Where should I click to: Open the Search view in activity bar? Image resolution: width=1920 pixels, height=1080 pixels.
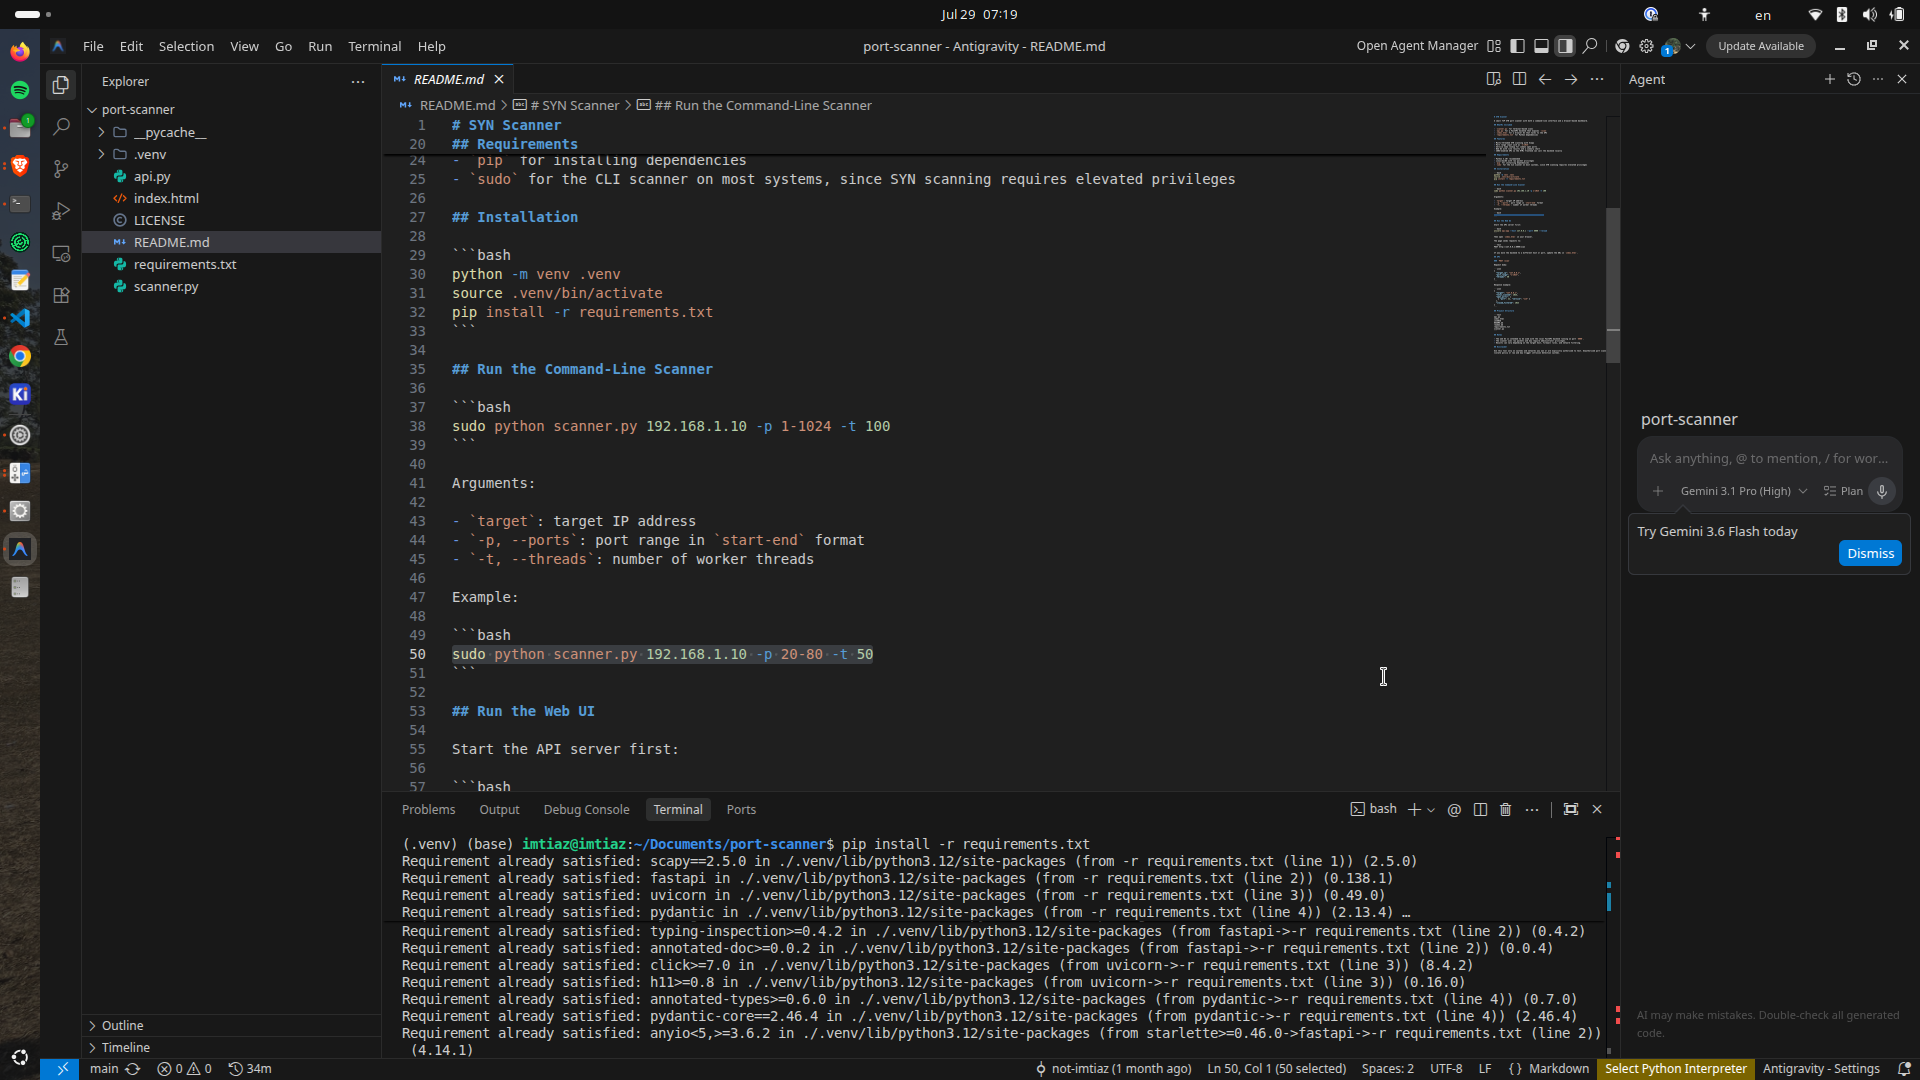coord(61,127)
